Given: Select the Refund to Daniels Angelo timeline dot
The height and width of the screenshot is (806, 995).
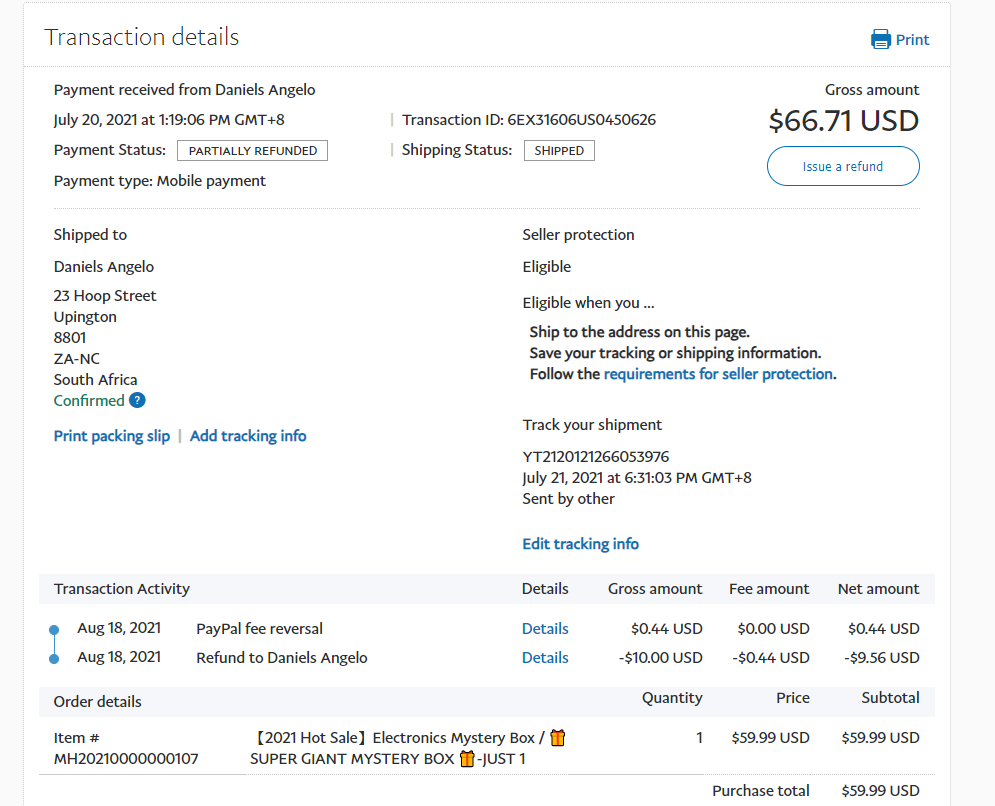Looking at the screenshot, I should coord(54,658).
